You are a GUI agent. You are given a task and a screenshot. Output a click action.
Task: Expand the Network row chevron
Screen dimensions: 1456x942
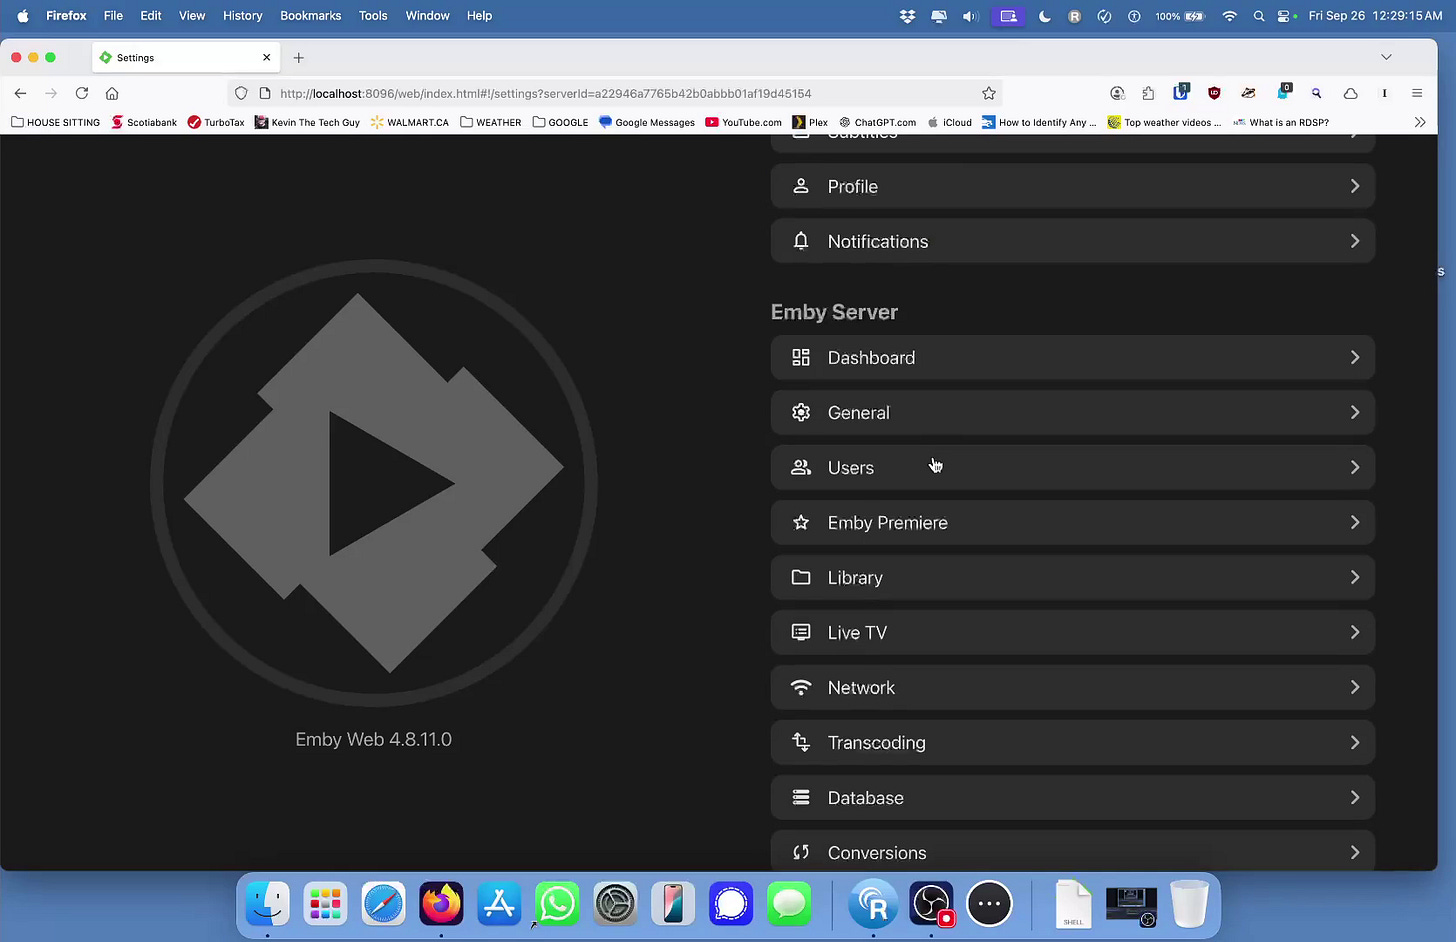(x=1355, y=688)
